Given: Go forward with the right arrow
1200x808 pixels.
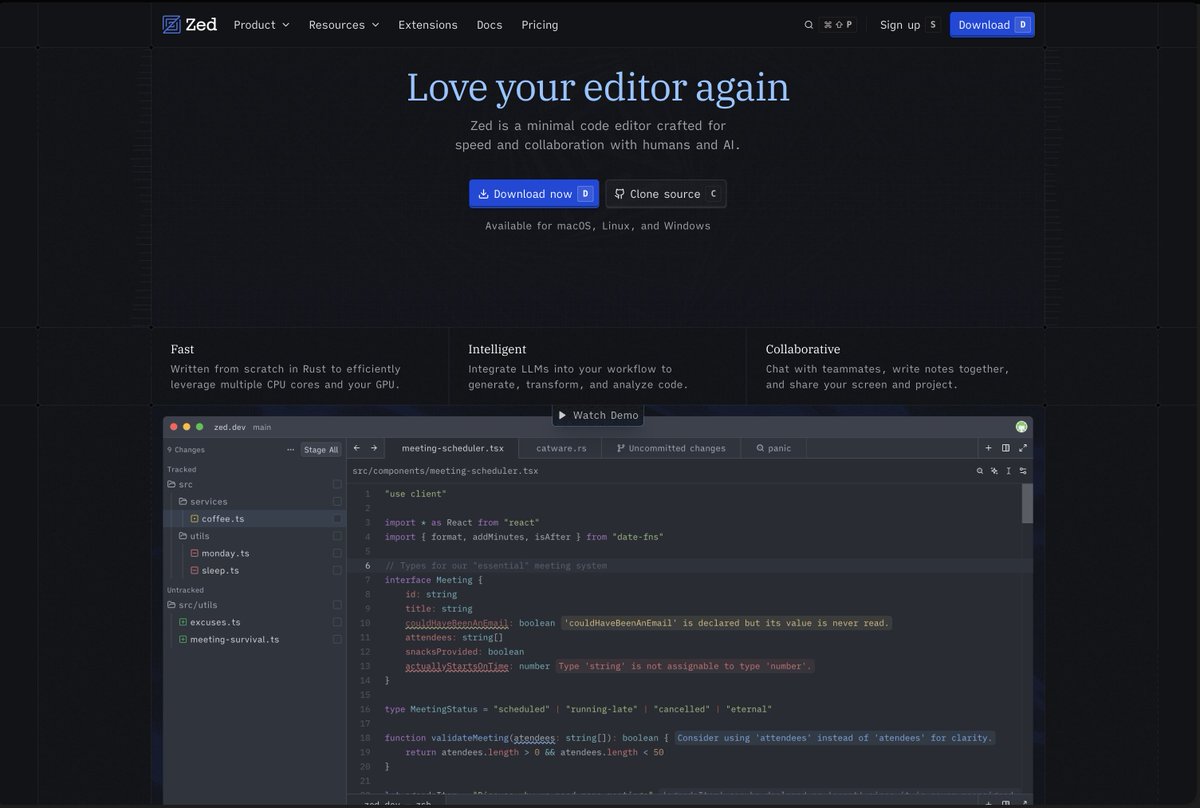Looking at the screenshot, I should pos(374,448).
